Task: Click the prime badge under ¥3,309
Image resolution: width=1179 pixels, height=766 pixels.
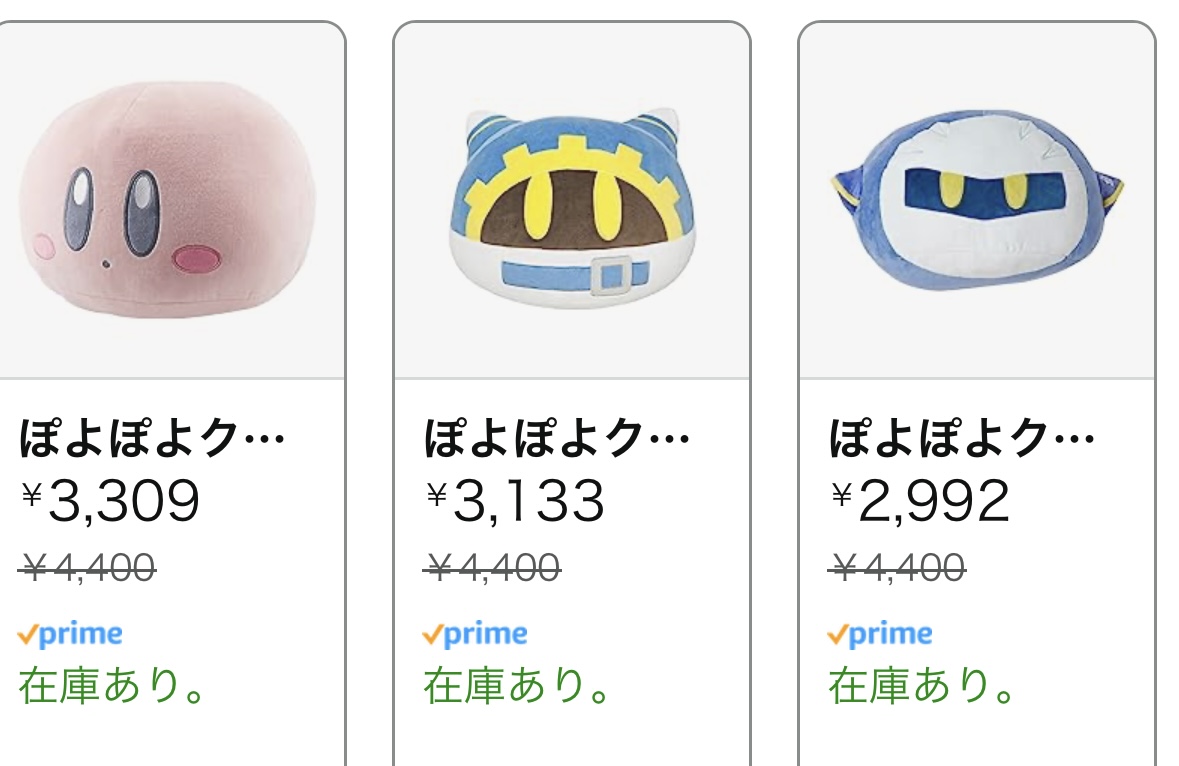Action: click(71, 634)
